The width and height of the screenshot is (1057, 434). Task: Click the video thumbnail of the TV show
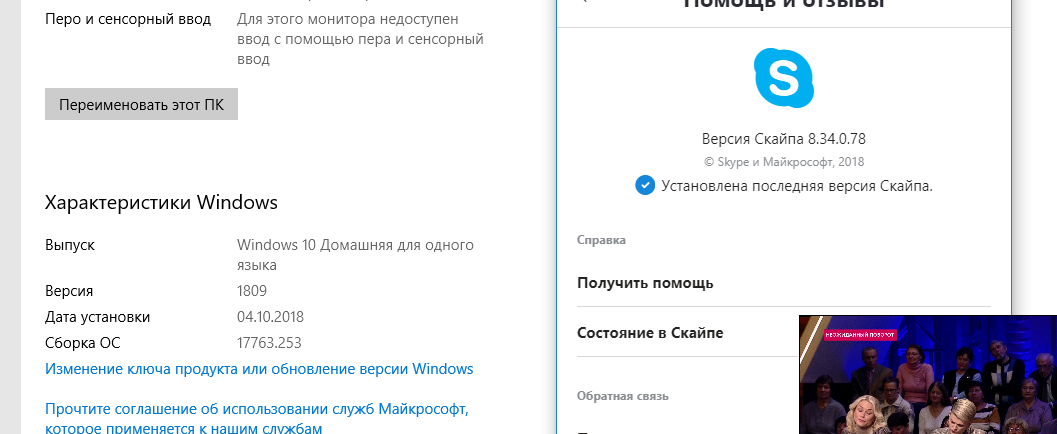coord(928,375)
